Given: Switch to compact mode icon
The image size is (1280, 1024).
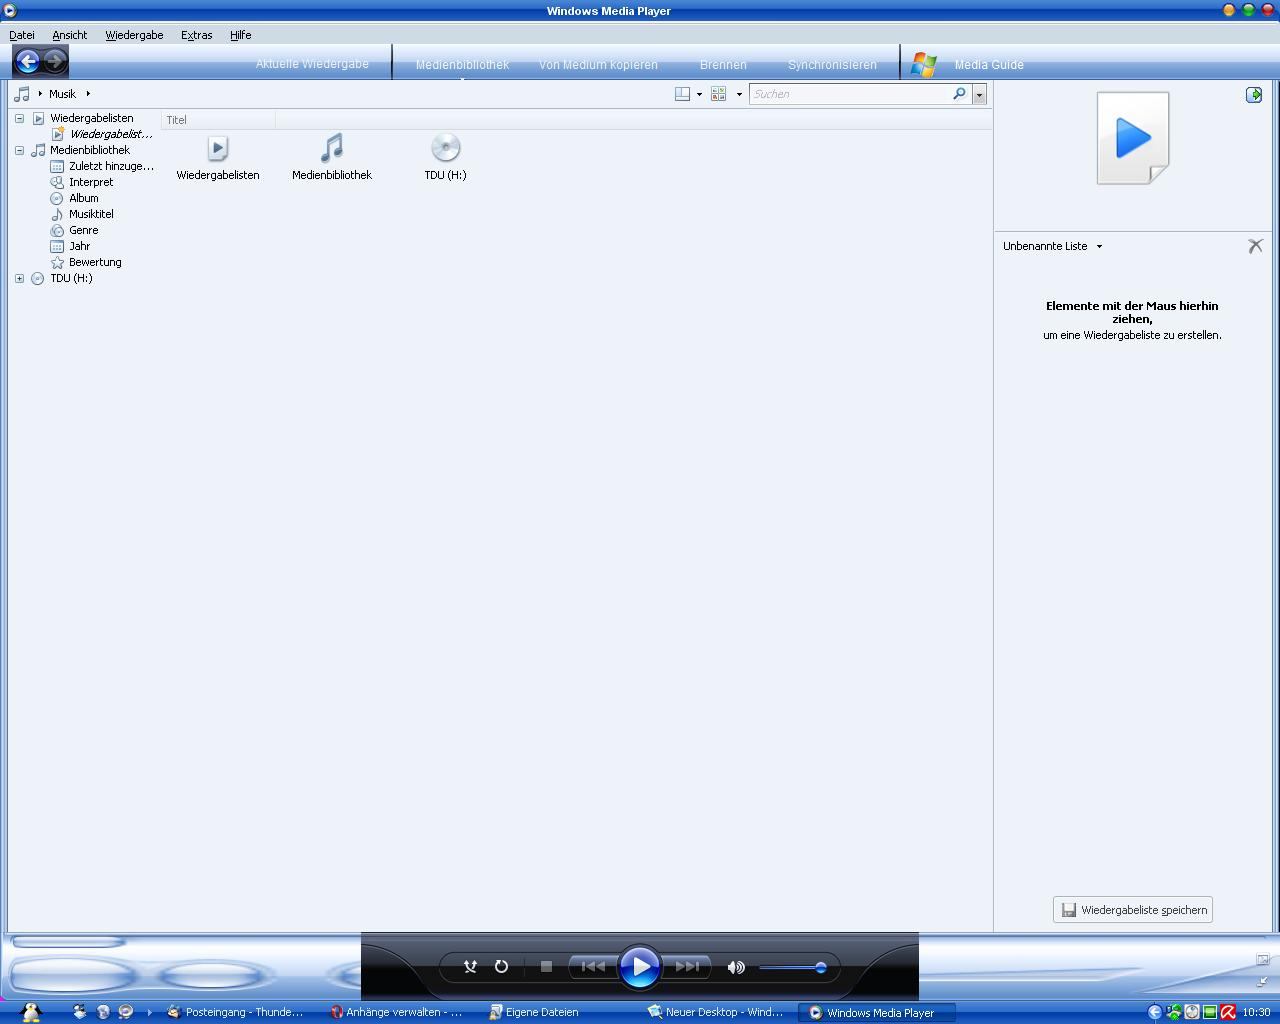Looking at the screenshot, I should tap(1263, 982).
